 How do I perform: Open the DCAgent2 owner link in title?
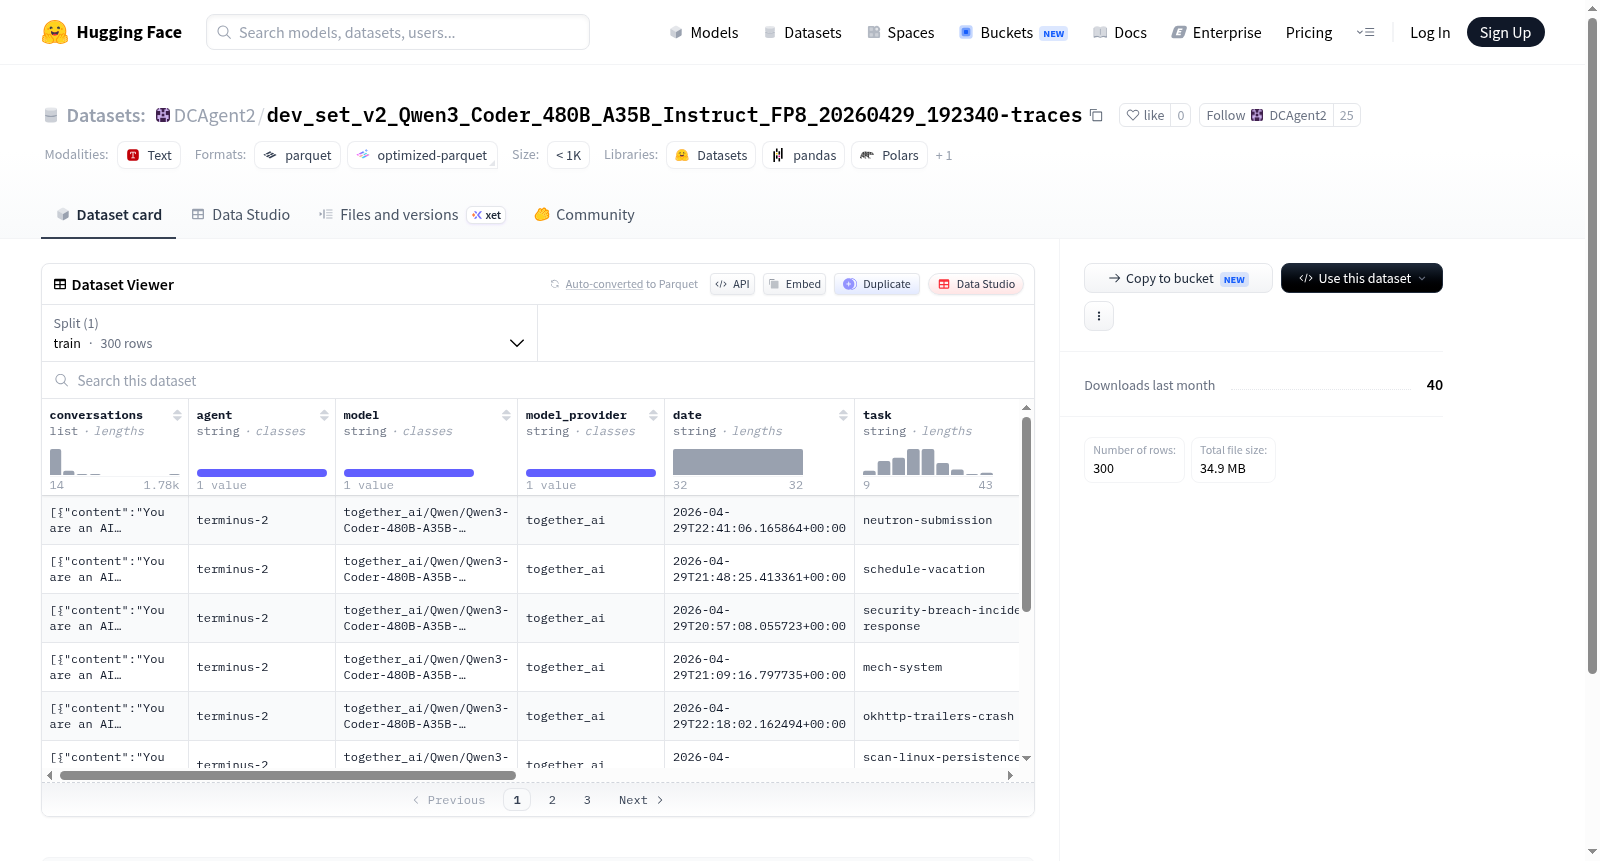215,115
